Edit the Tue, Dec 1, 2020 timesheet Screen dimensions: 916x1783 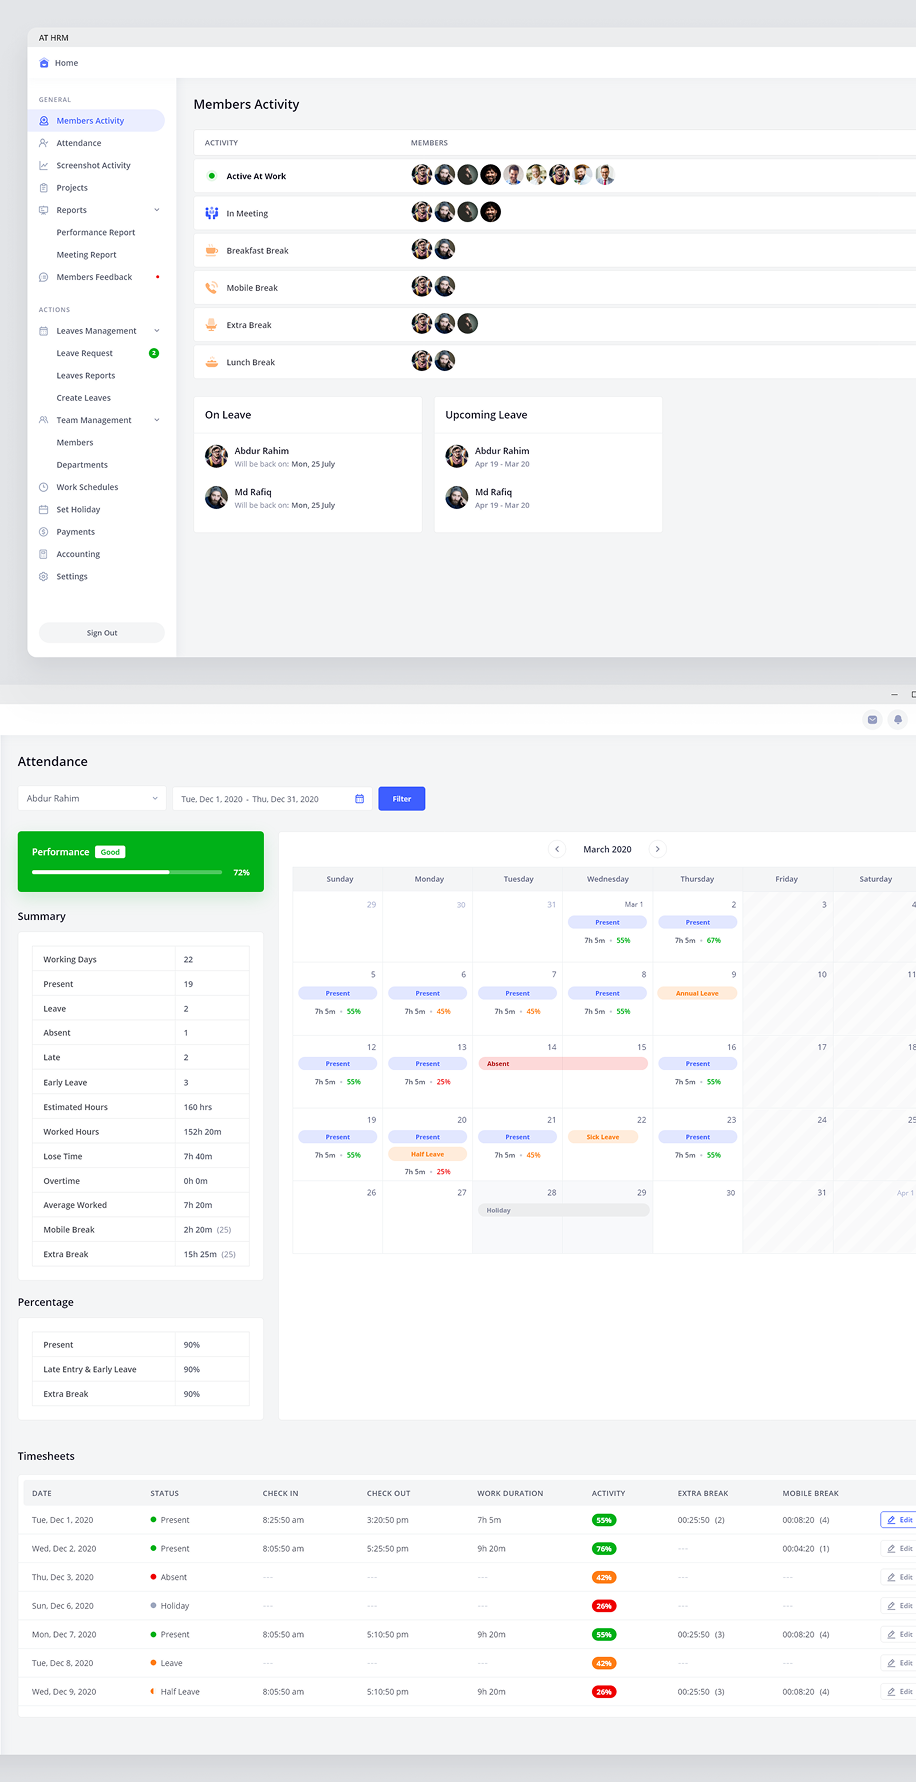coord(899,1520)
